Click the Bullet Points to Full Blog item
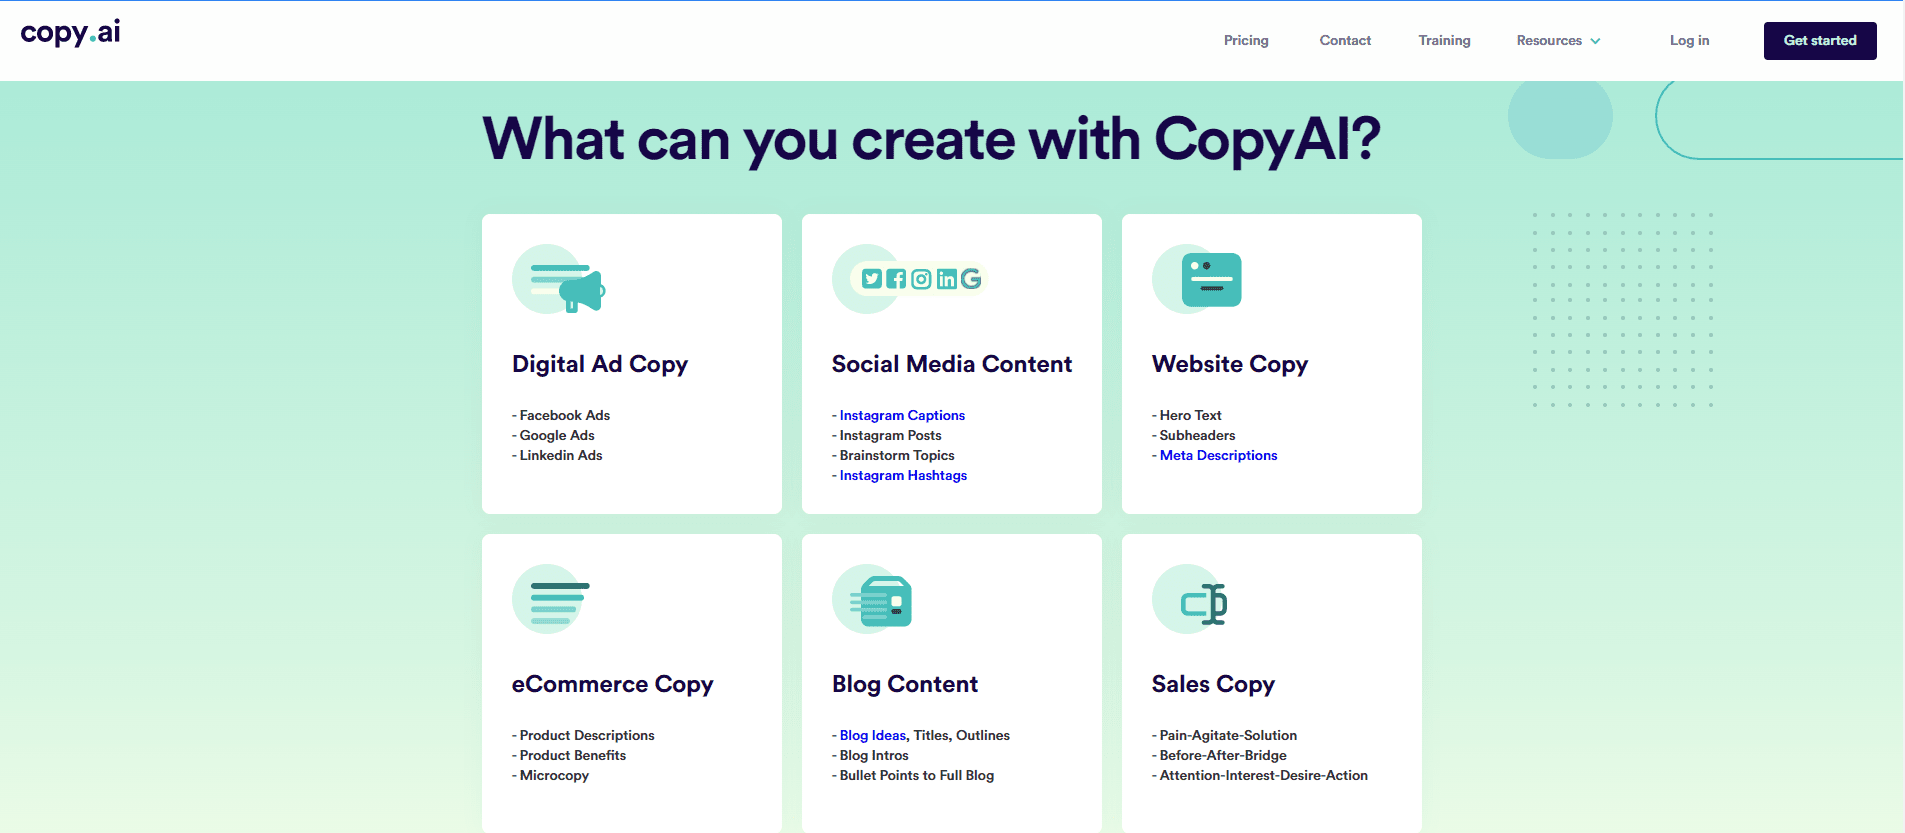 coord(913,775)
